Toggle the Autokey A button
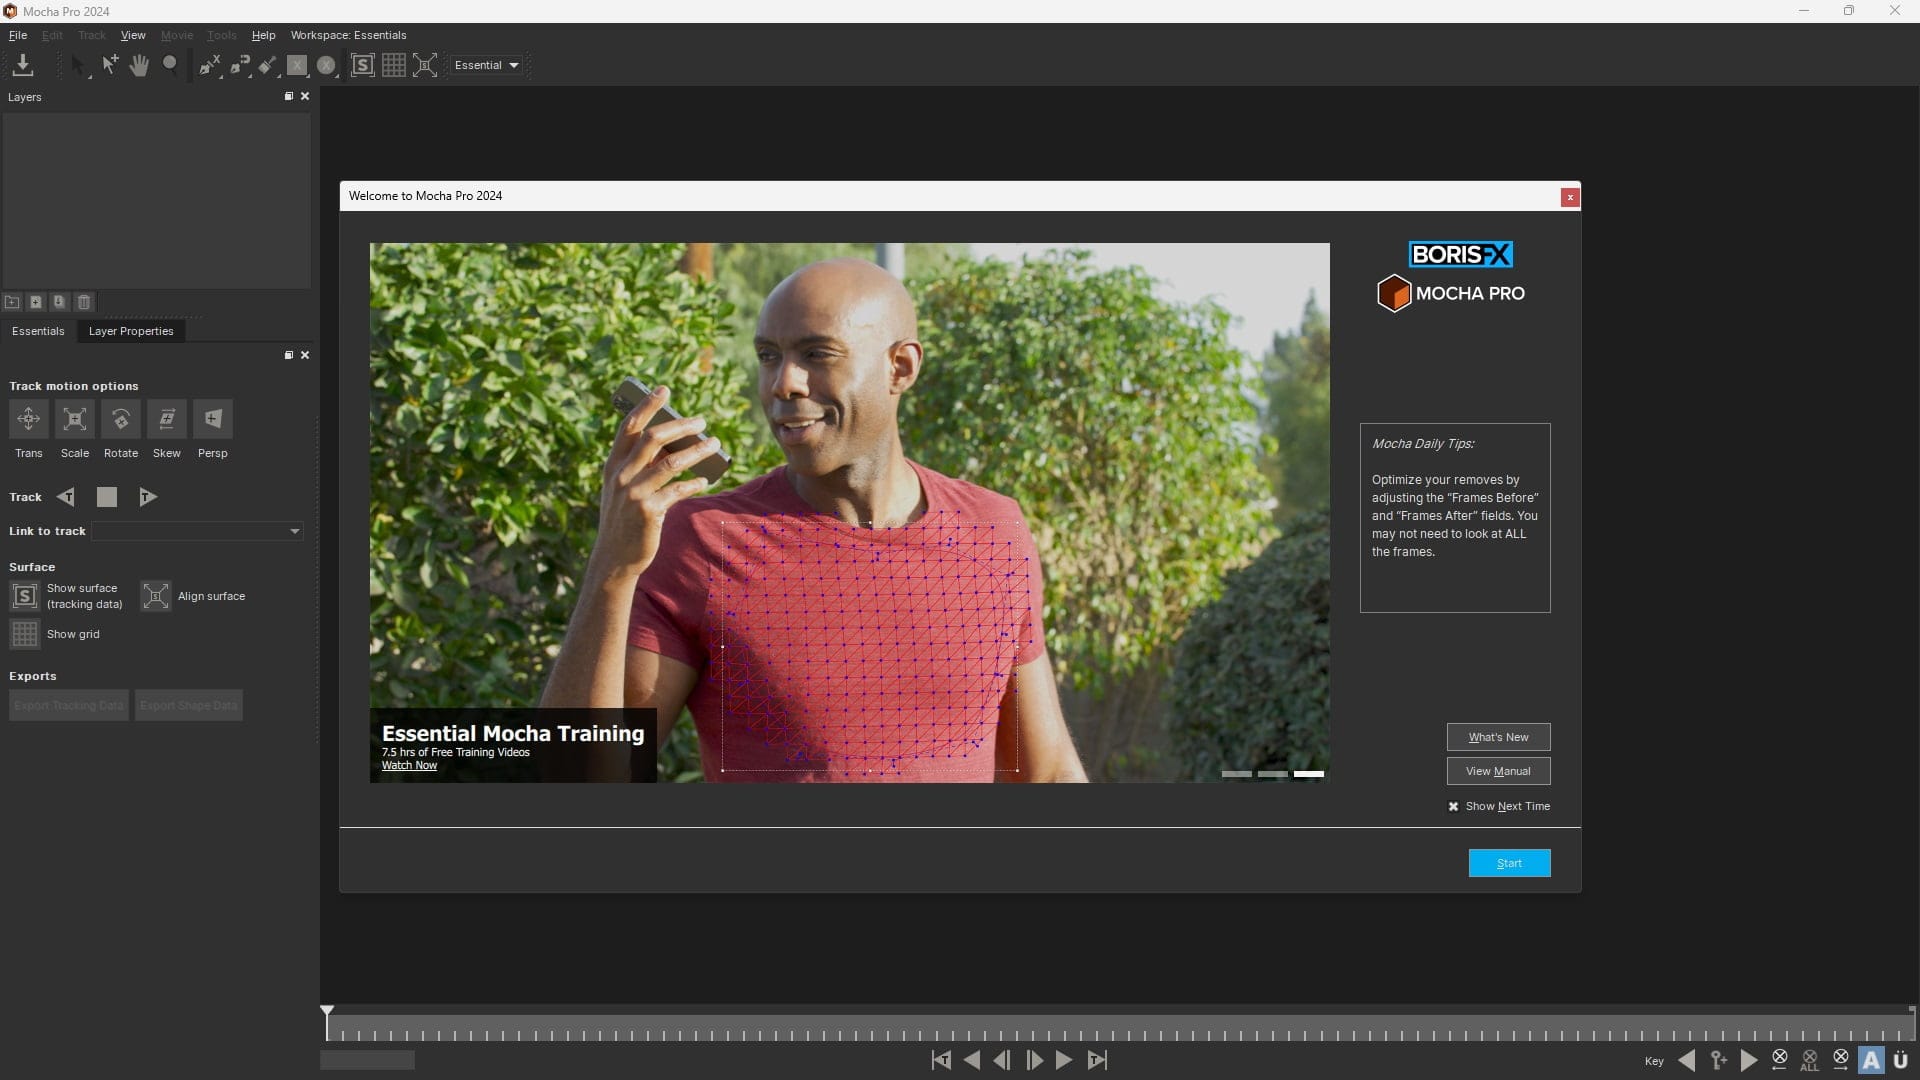This screenshot has height=1080, width=1920. tap(1871, 1060)
